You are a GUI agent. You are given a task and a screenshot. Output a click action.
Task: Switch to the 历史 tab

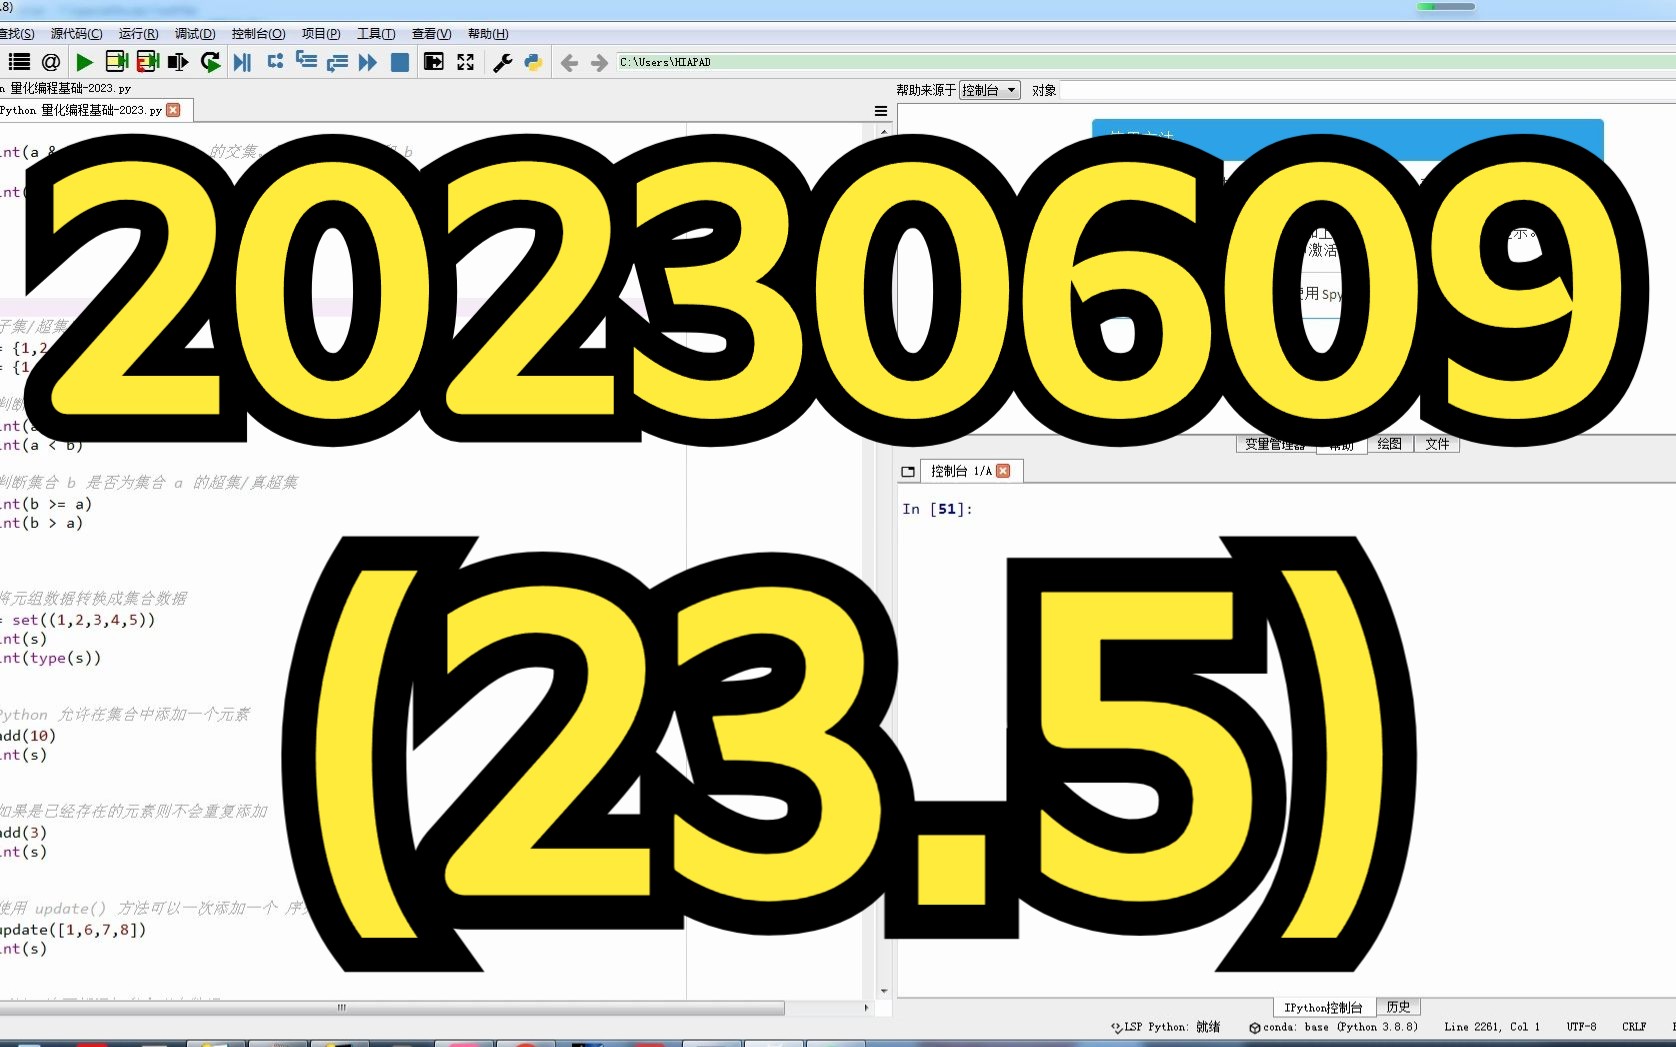click(1398, 1007)
